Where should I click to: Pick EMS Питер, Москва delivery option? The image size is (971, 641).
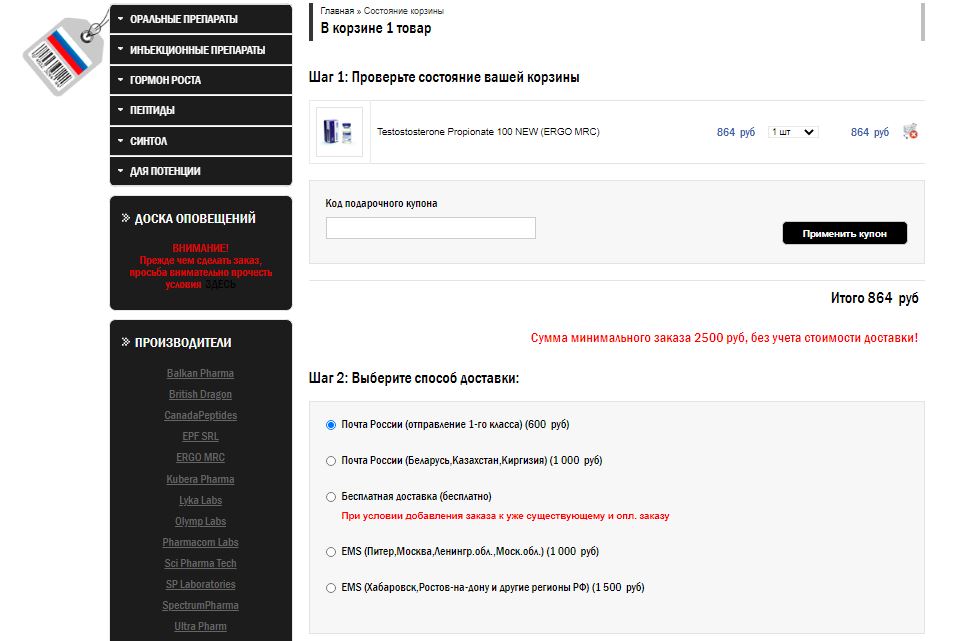tap(331, 552)
